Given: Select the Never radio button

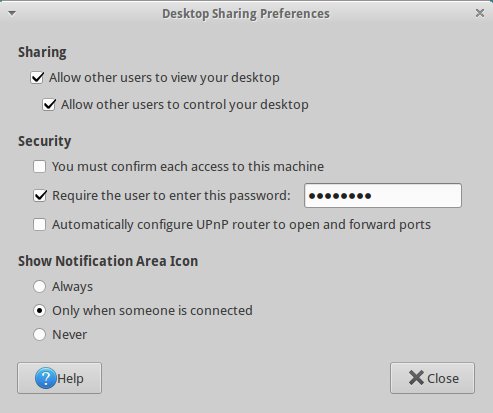Looking at the screenshot, I should point(39,335).
